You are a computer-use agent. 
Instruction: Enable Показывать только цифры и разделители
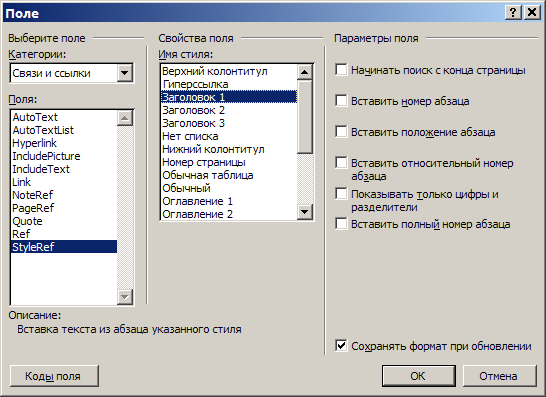click(x=341, y=194)
